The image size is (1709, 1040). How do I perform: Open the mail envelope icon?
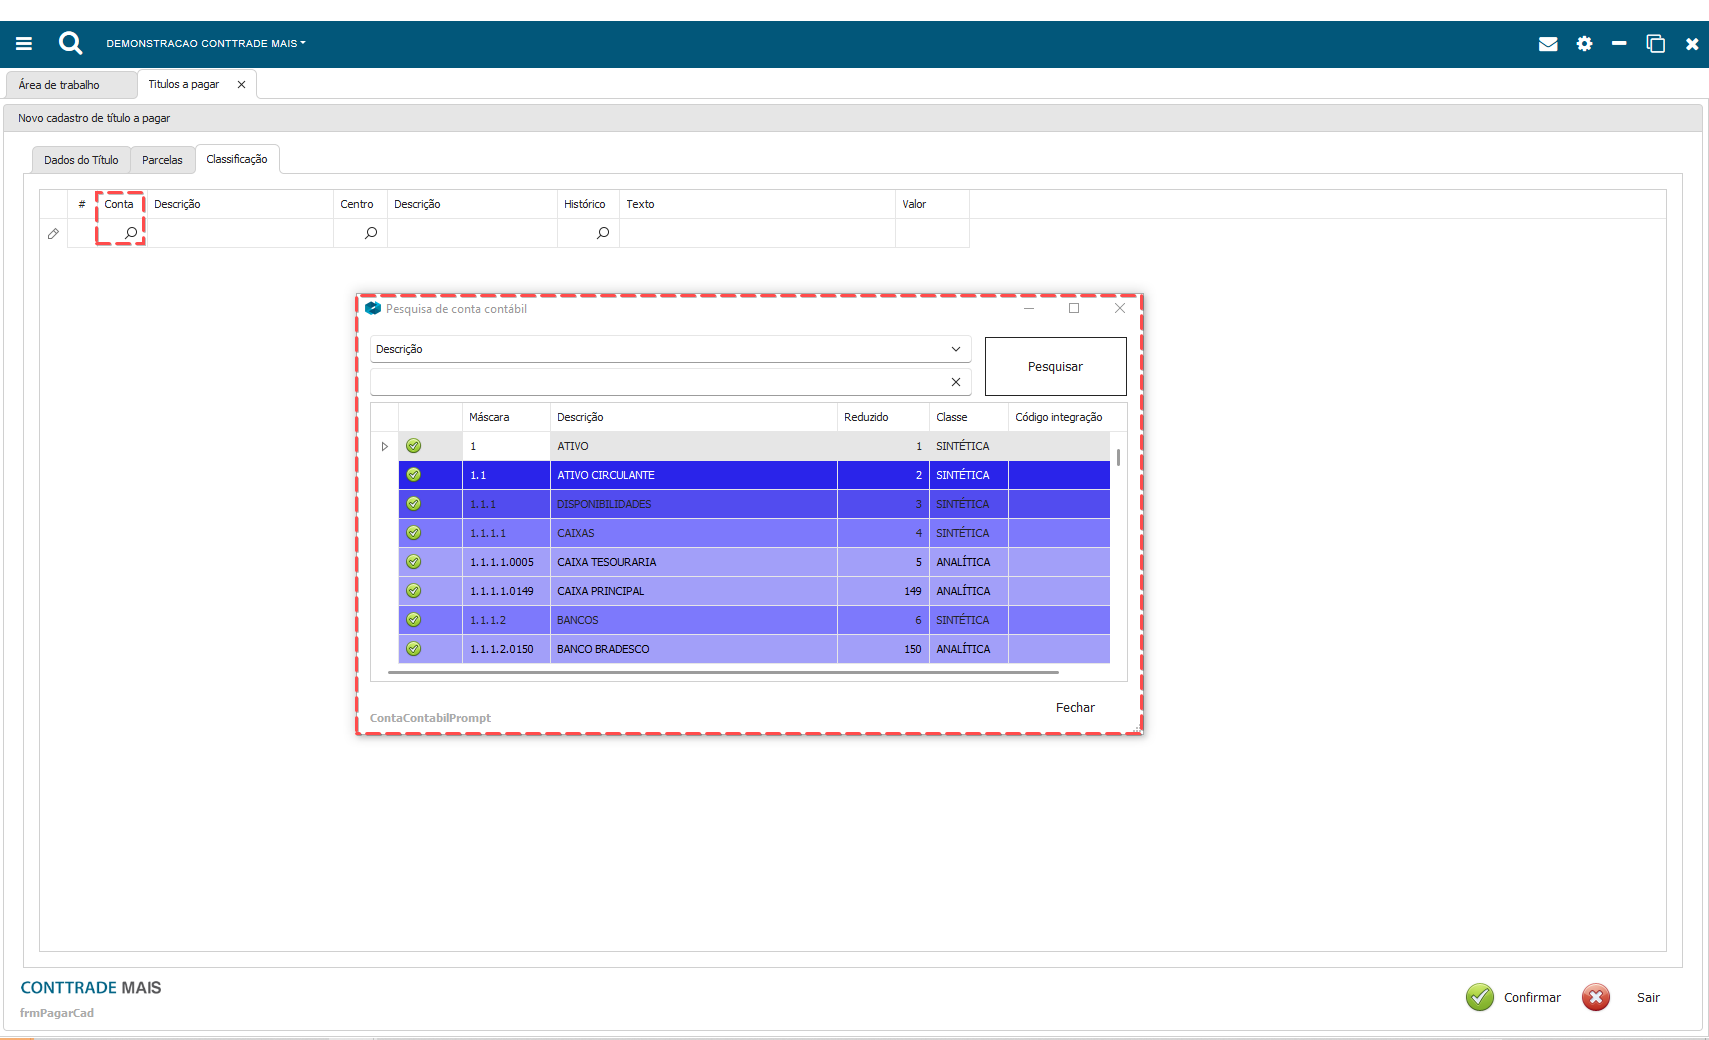point(1547,44)
